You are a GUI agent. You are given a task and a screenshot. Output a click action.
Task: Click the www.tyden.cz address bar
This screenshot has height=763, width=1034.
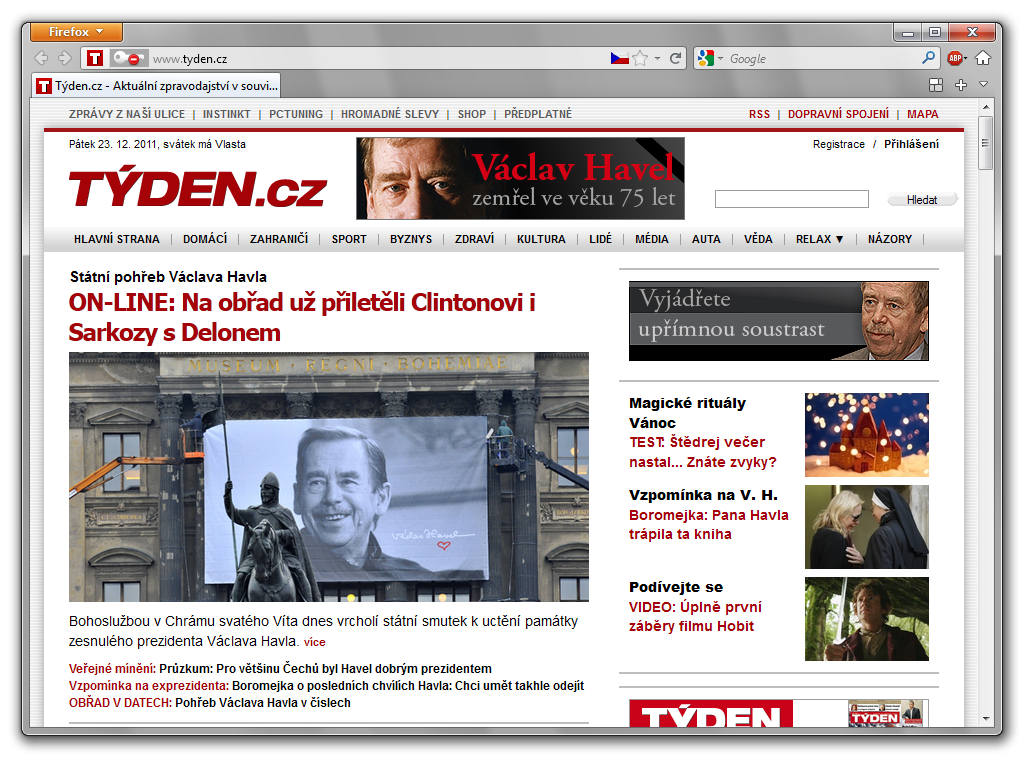coord(379,59)
